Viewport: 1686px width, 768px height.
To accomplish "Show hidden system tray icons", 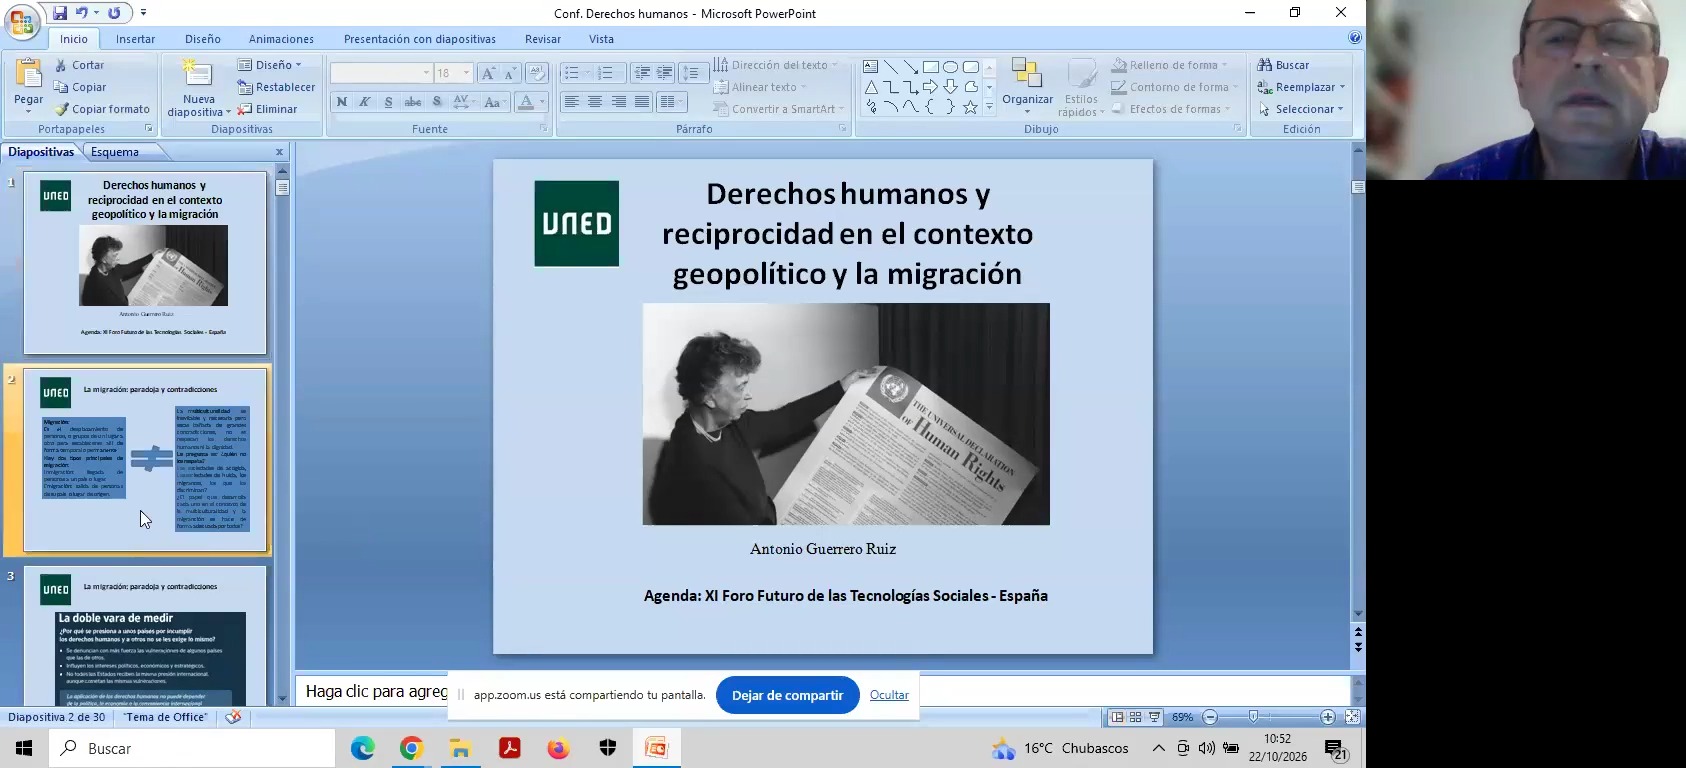I will 1158,748.
